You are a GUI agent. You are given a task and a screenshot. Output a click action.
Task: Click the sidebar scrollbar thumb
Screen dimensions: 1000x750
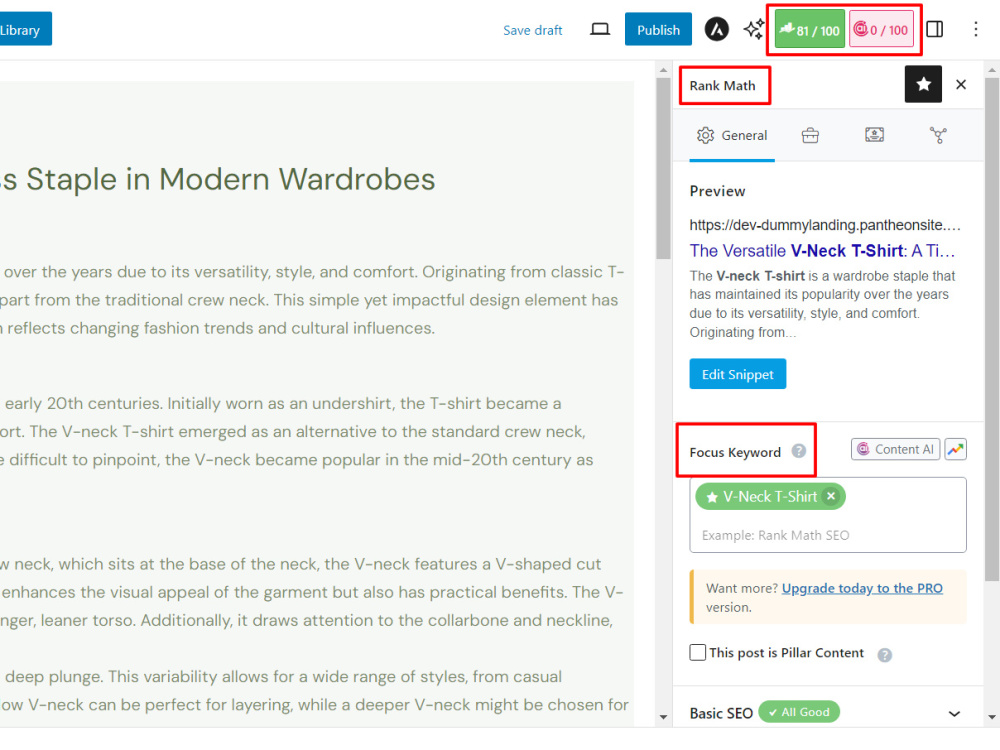click(992, 328)
